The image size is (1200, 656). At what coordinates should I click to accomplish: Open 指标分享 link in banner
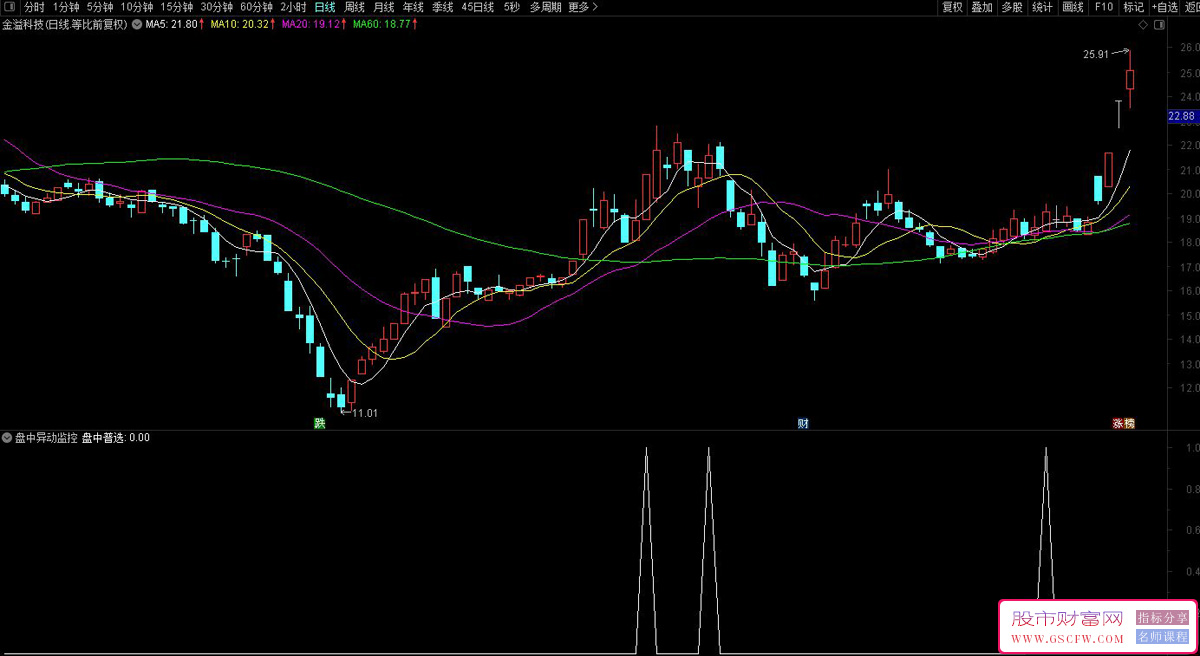coord(1163,618)
